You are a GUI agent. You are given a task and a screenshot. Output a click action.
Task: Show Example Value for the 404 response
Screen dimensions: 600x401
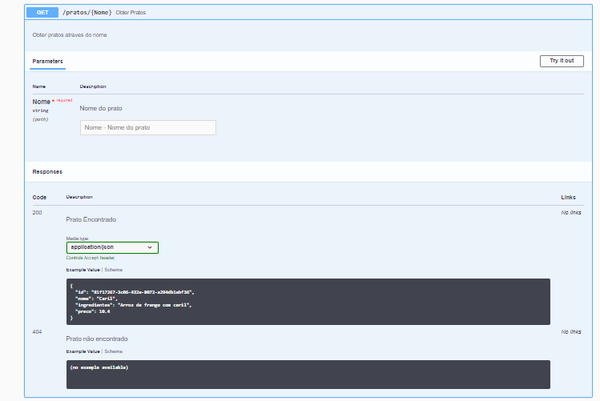pos(83,351)
